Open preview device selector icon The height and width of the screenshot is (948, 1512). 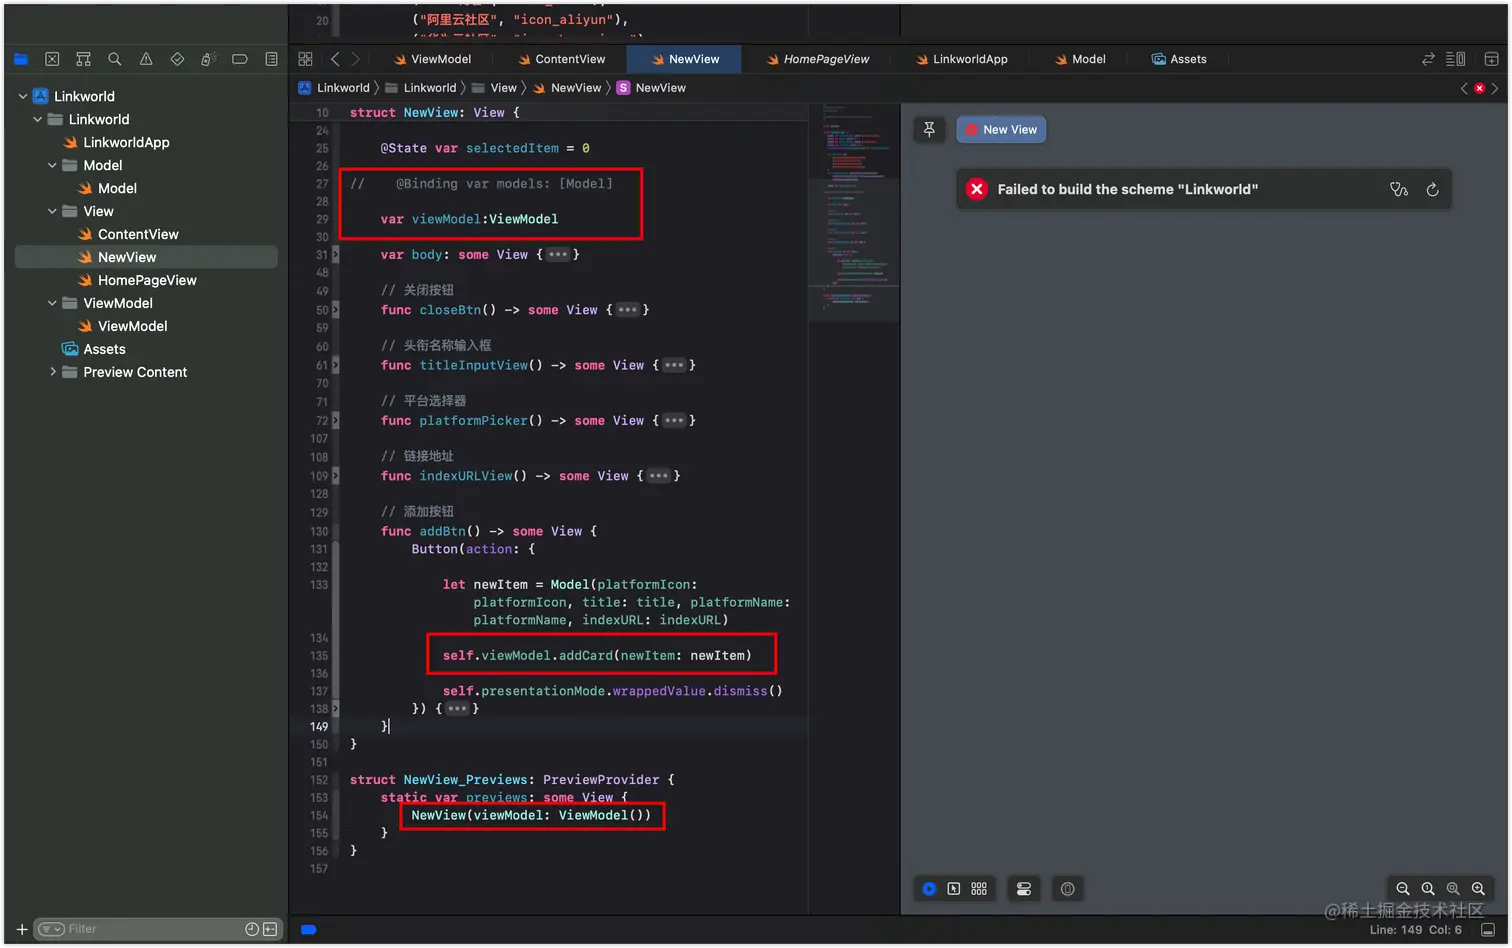click(x=1068, y=889)
